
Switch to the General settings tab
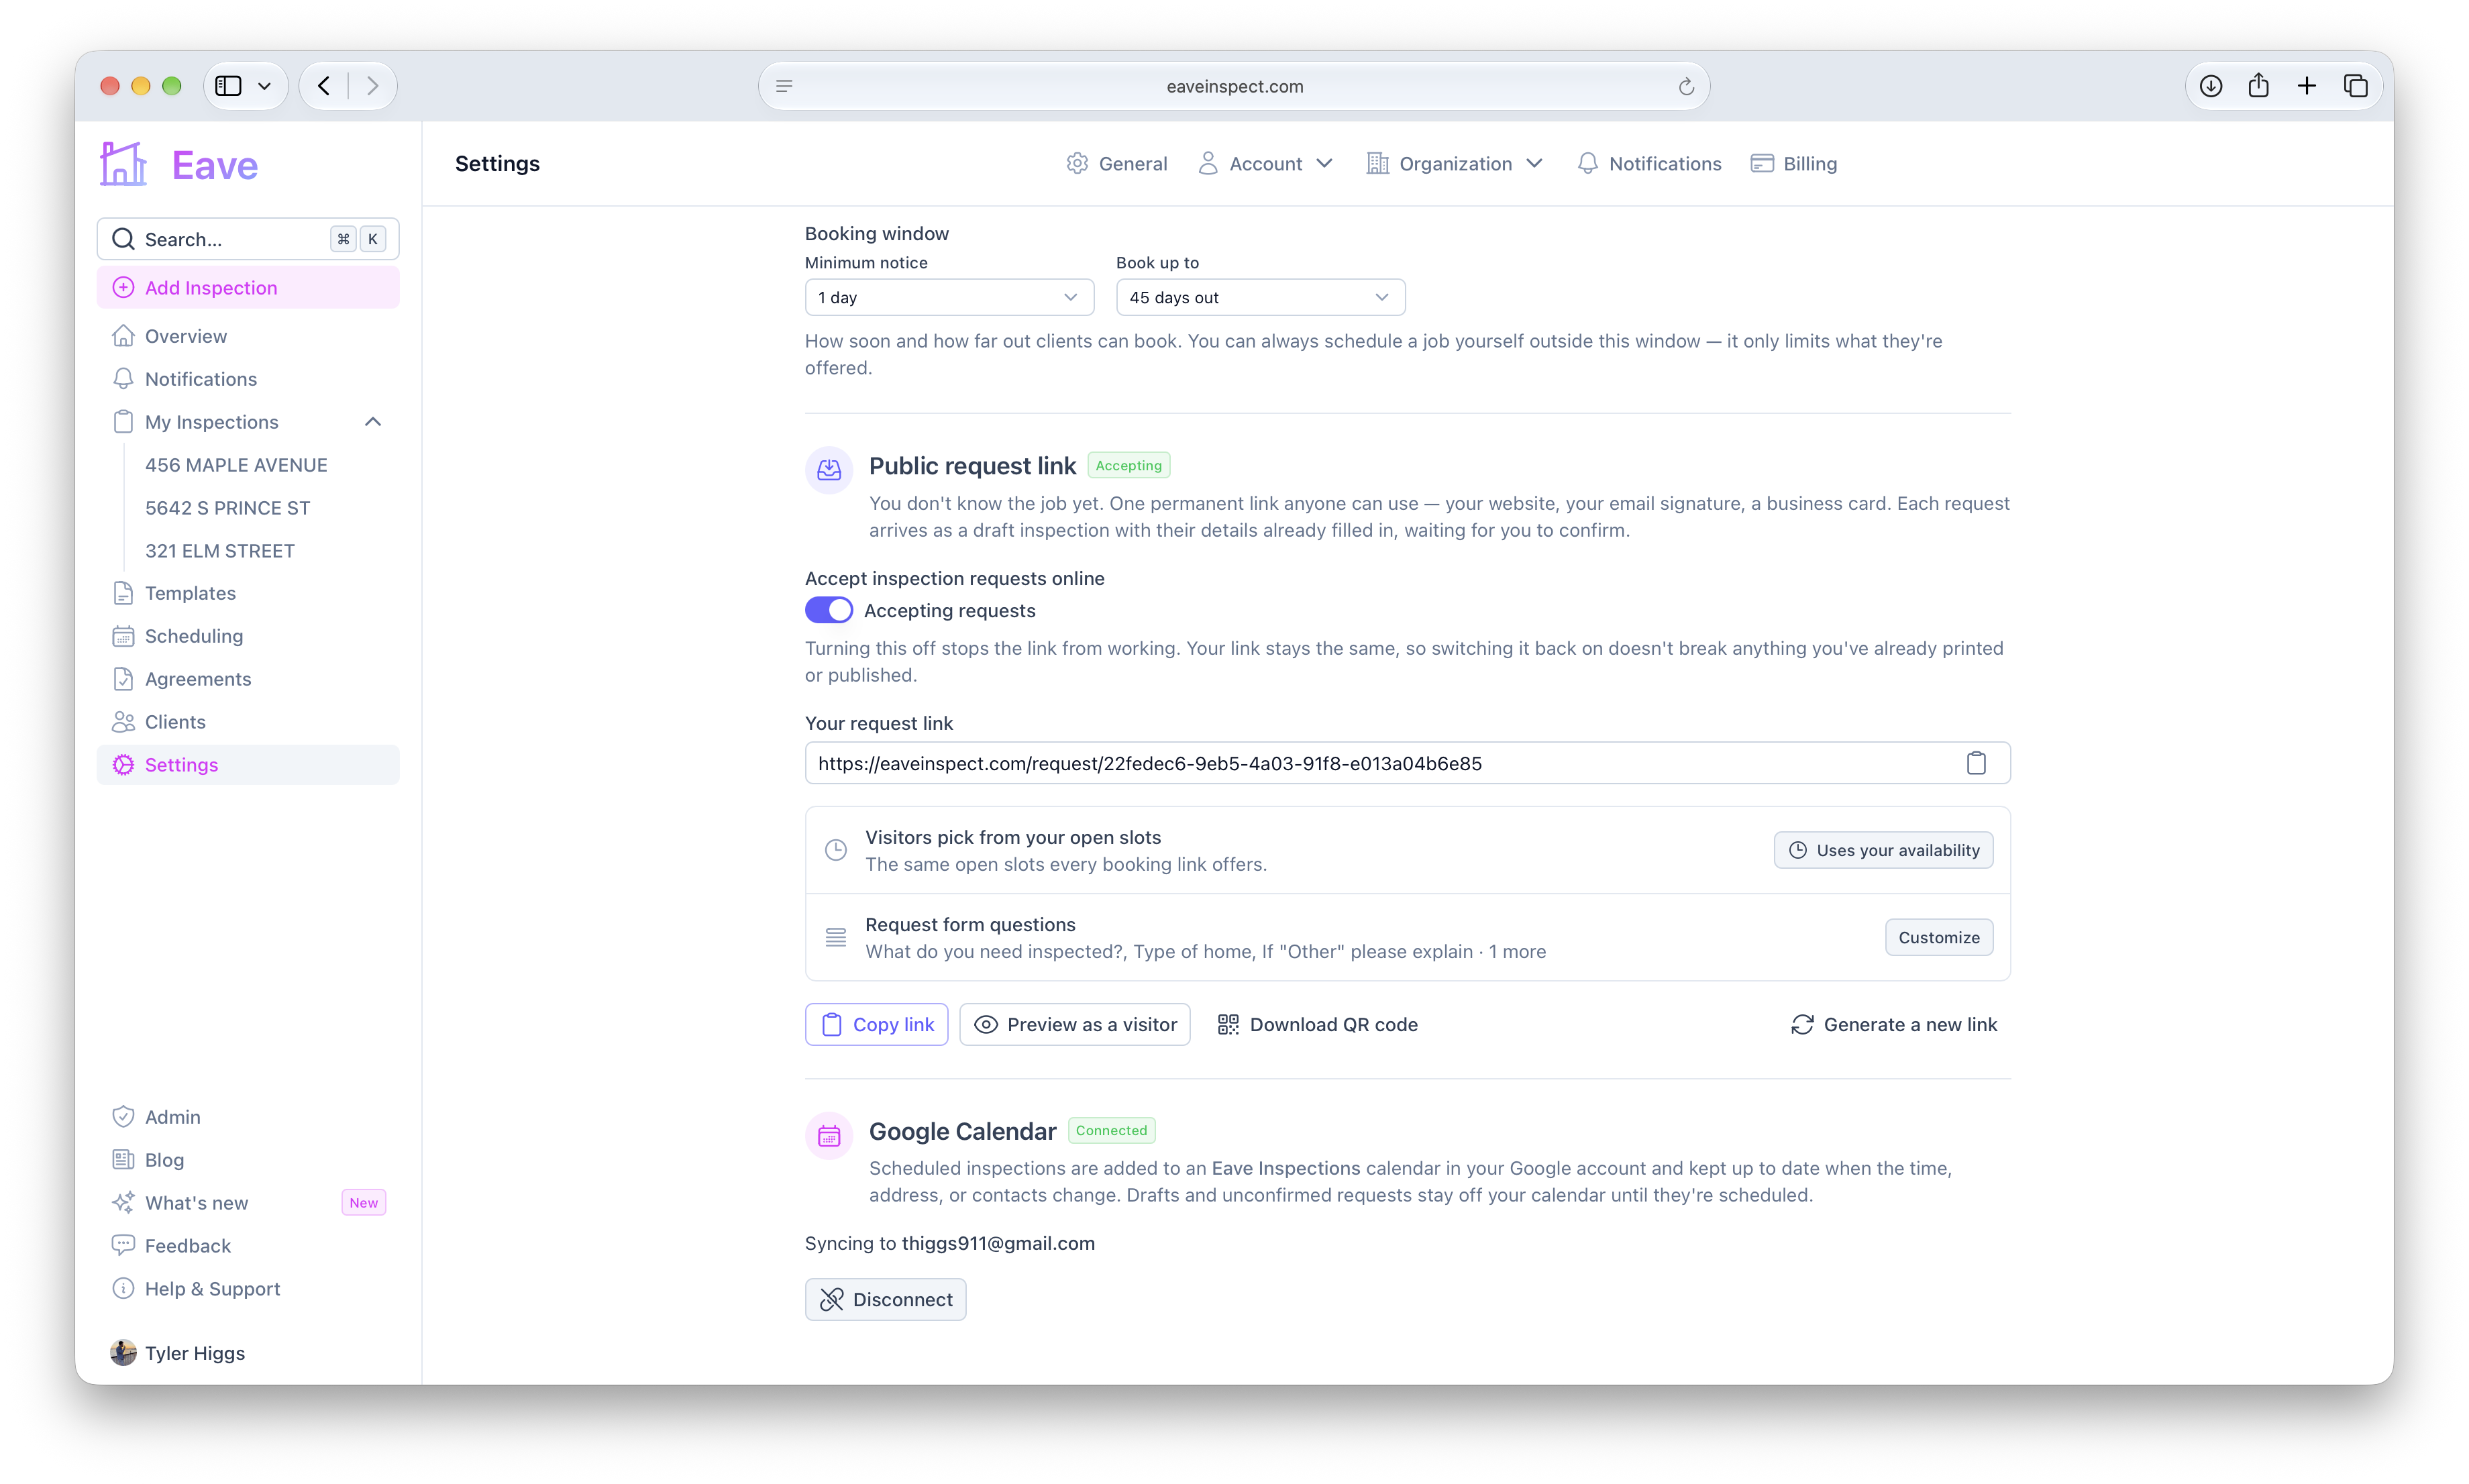[x=1116, y=163]
